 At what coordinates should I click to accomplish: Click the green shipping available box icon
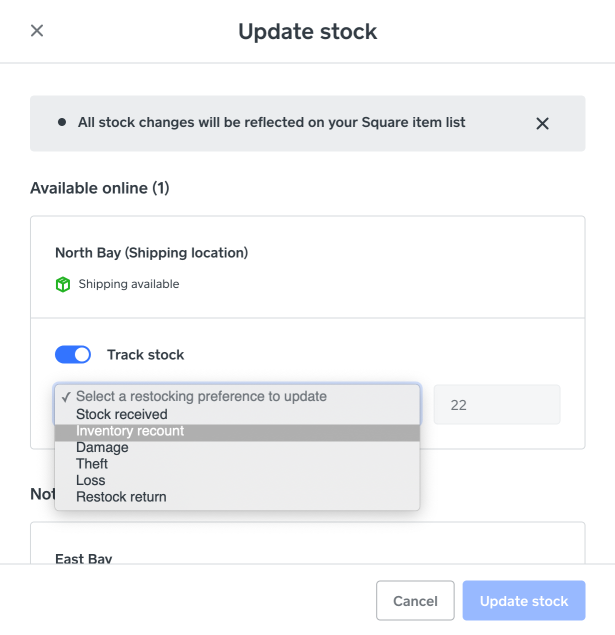pyautogui.click(x=63, y=284)
